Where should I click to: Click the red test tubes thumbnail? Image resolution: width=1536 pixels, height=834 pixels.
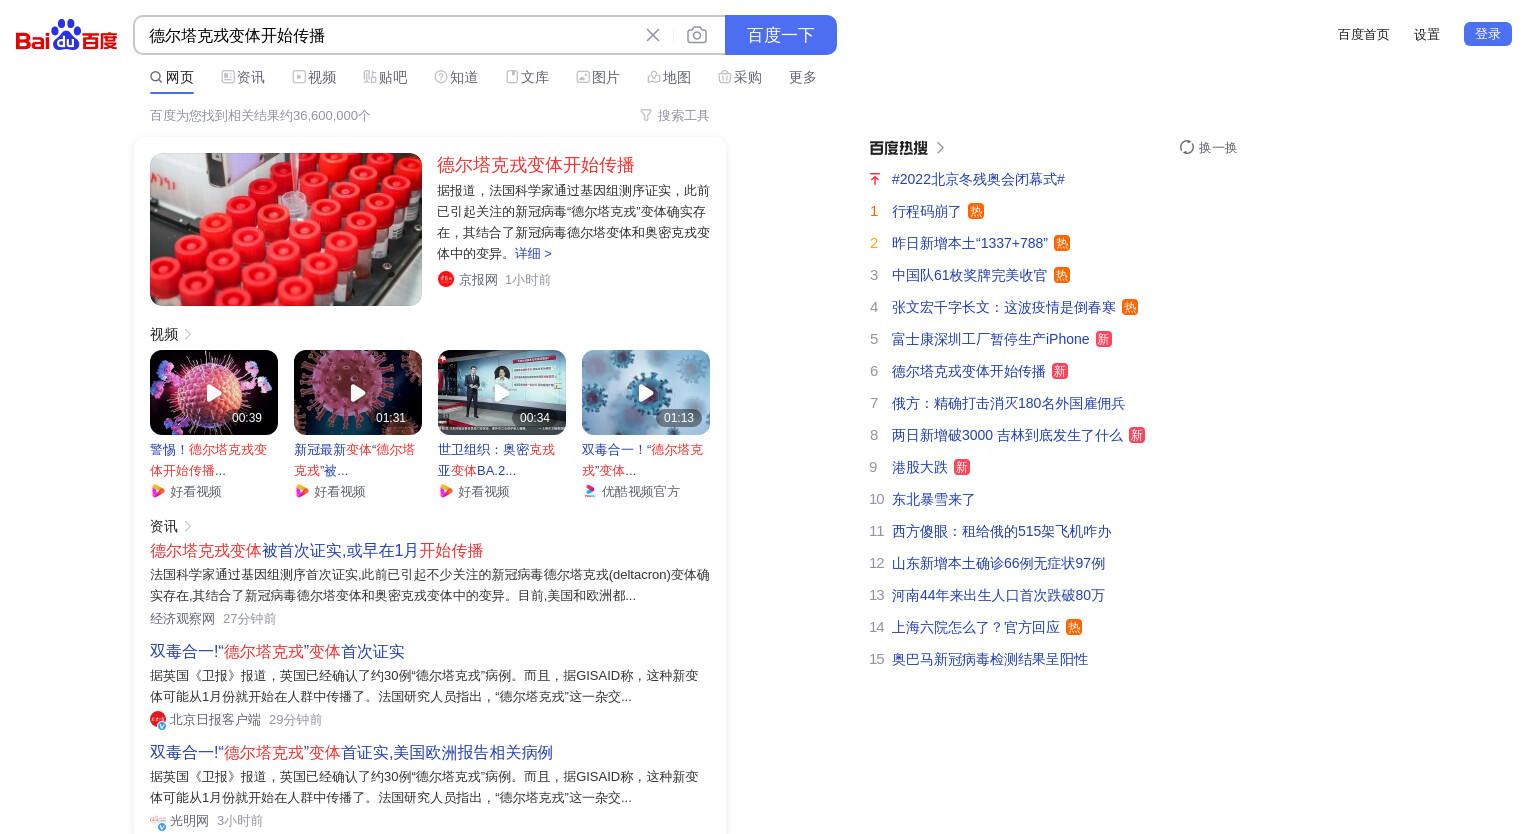coord(286,229)
